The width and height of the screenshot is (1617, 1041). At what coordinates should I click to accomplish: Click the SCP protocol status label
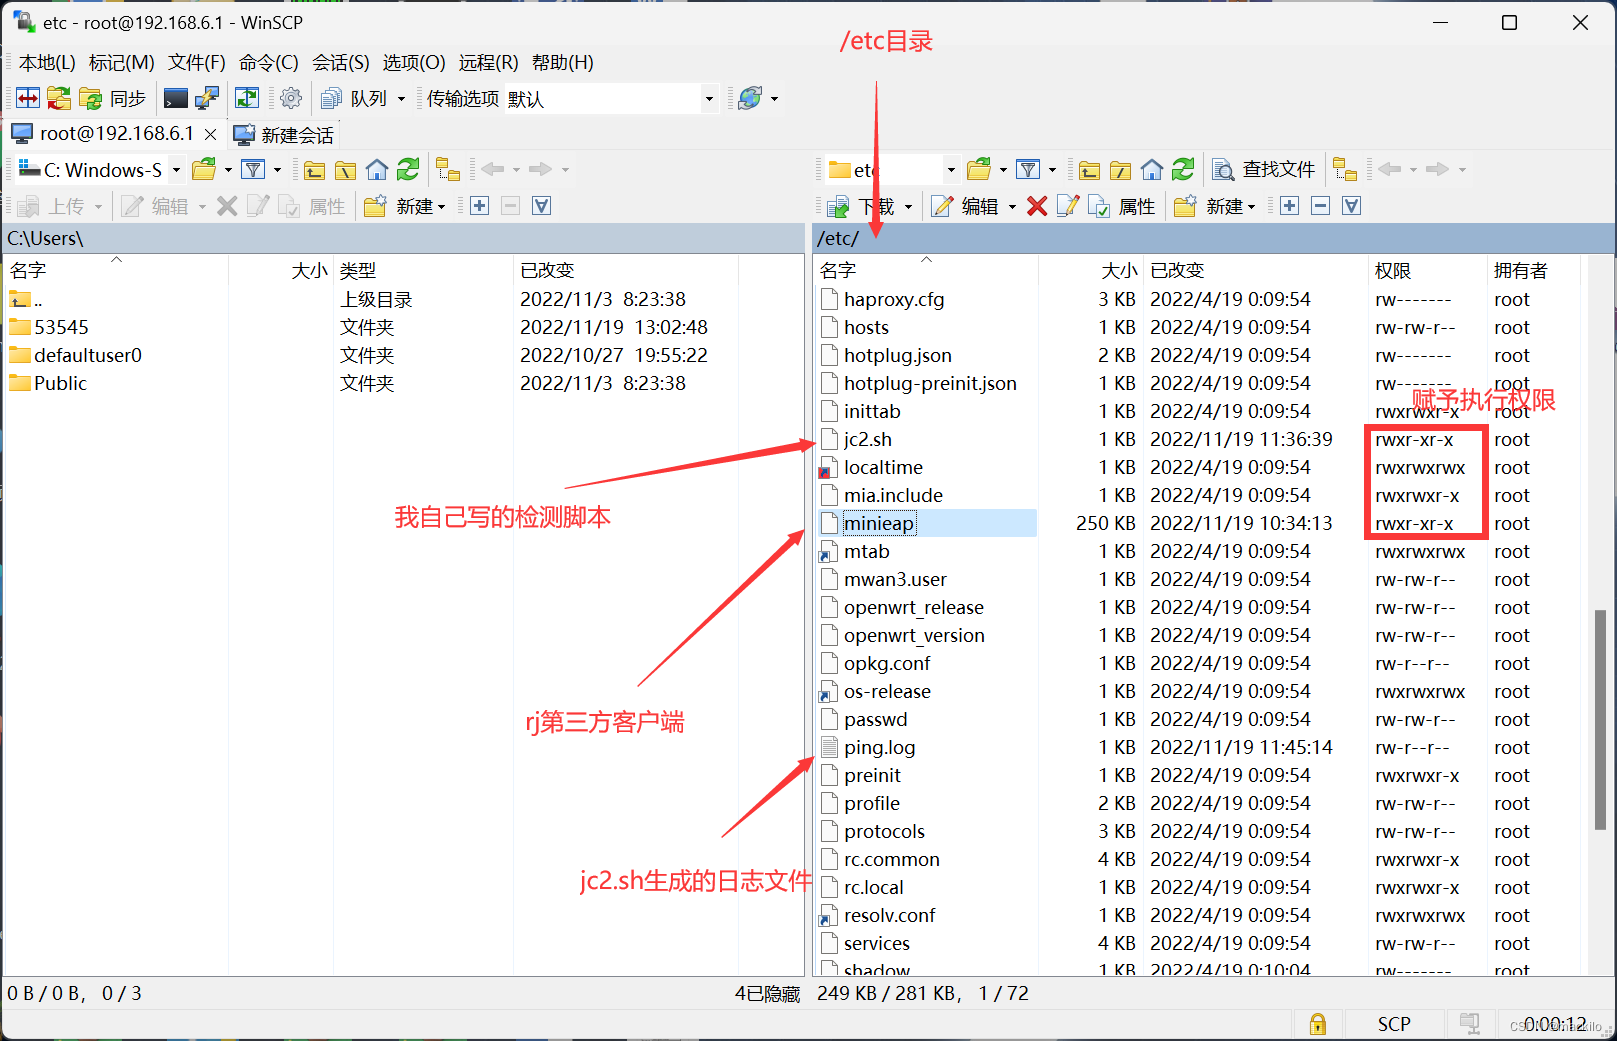pyautogui.click(x=1394, y=1024)
